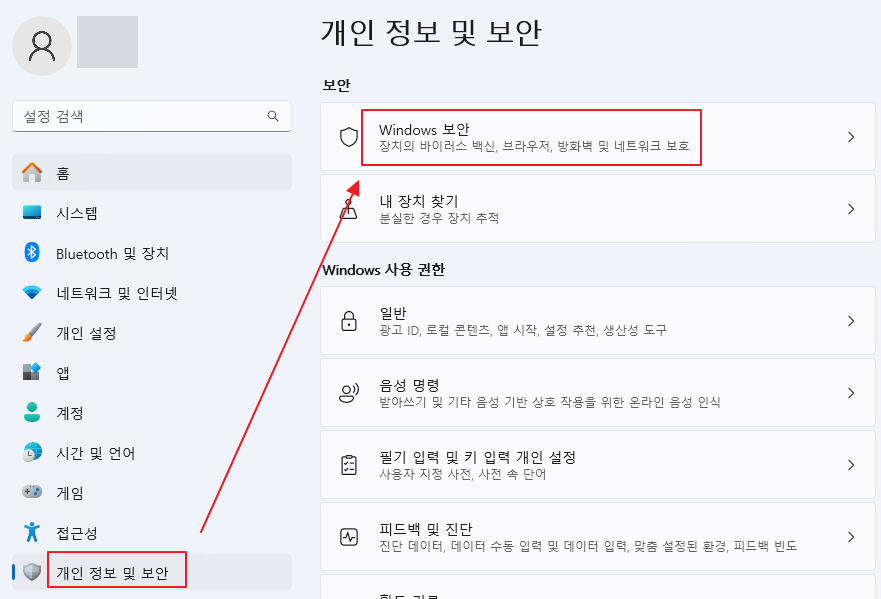Click text 받아쓰기 및 기타 음성 기반 description
This screenshot has width=881, height=599.
(550, 402)
